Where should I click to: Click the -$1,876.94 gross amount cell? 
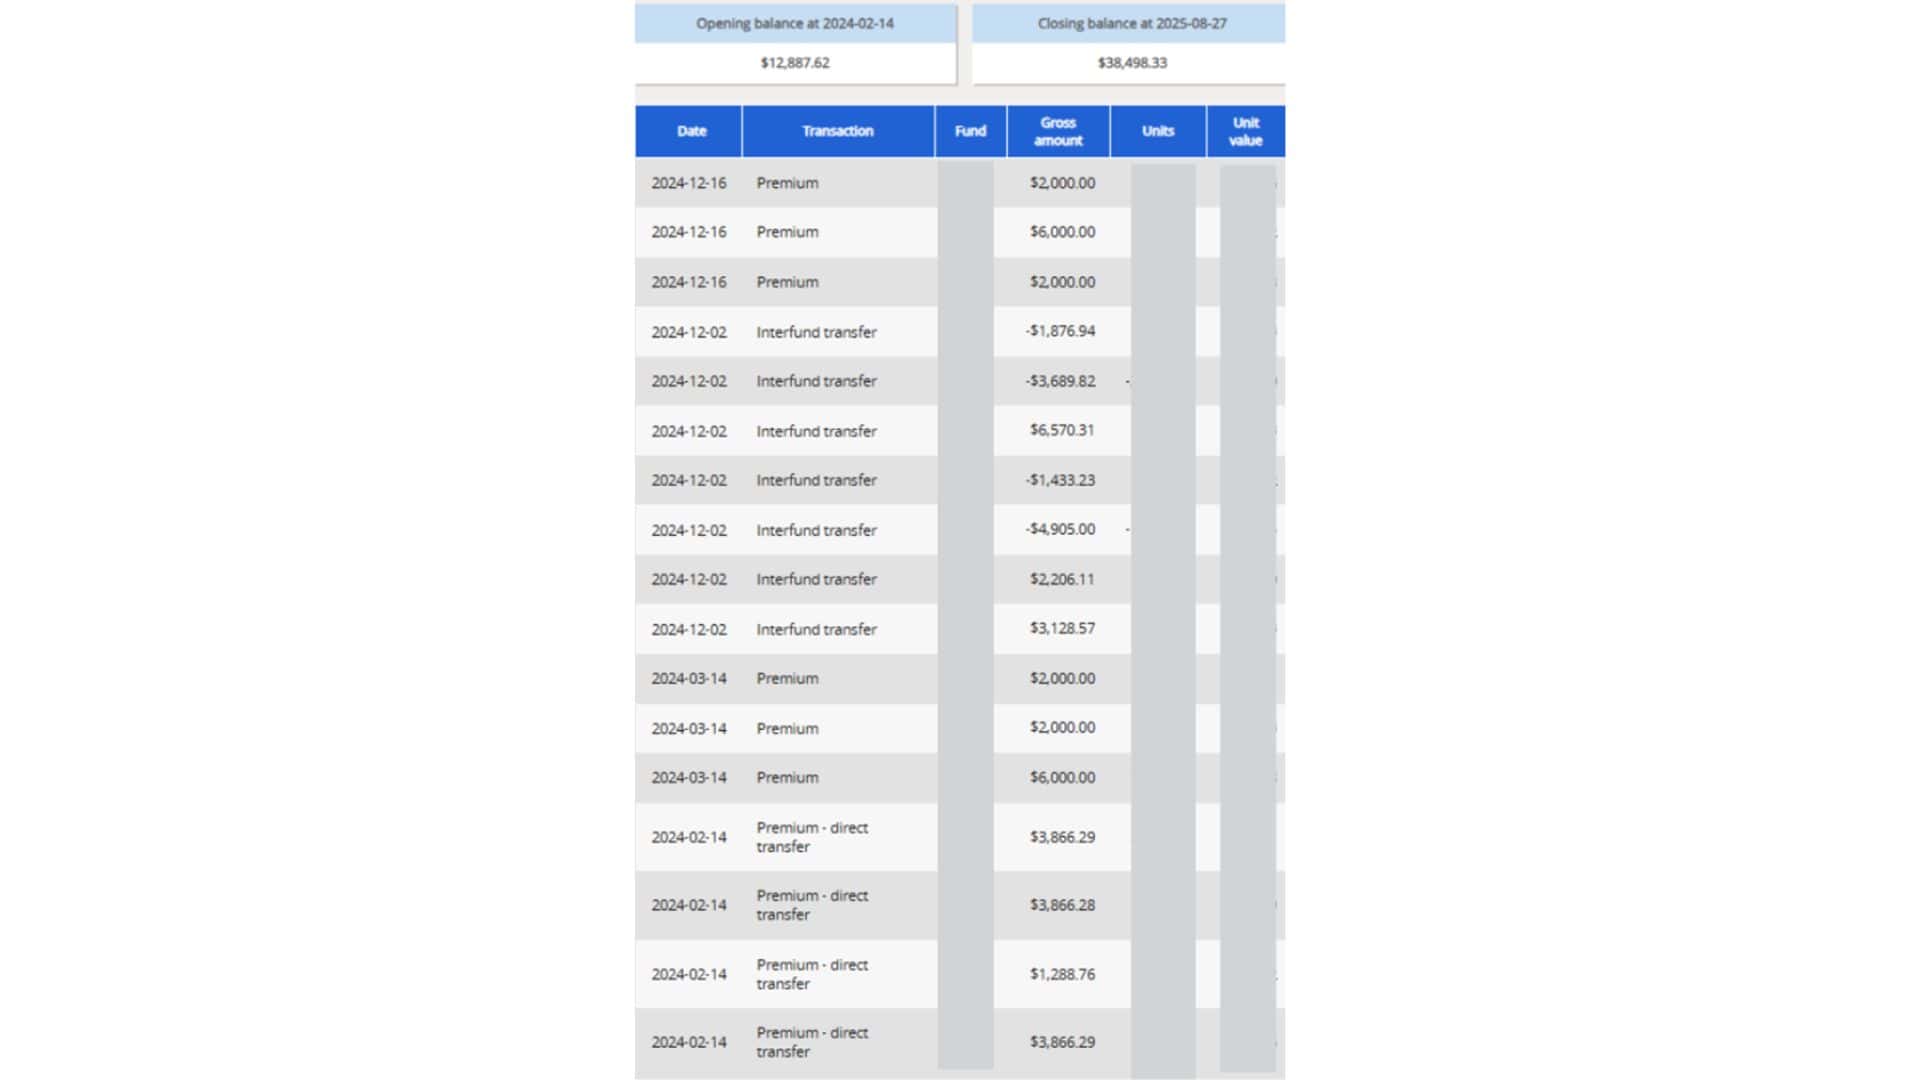click(x=1060, y=331)
